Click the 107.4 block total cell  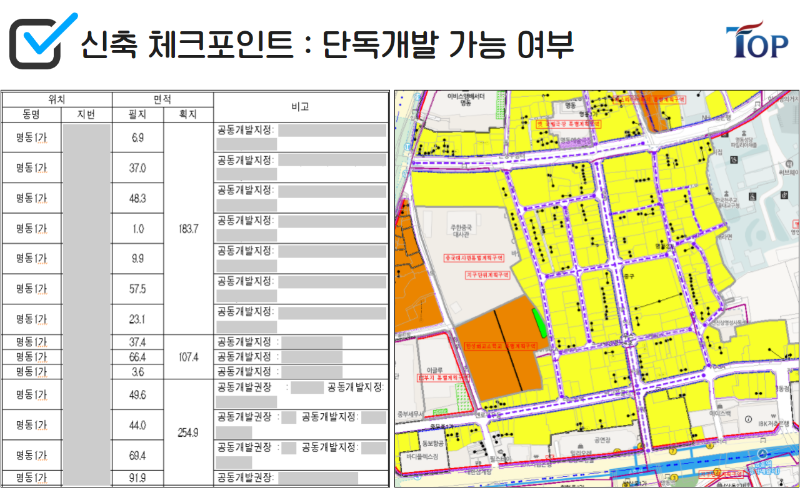(188, 357)
